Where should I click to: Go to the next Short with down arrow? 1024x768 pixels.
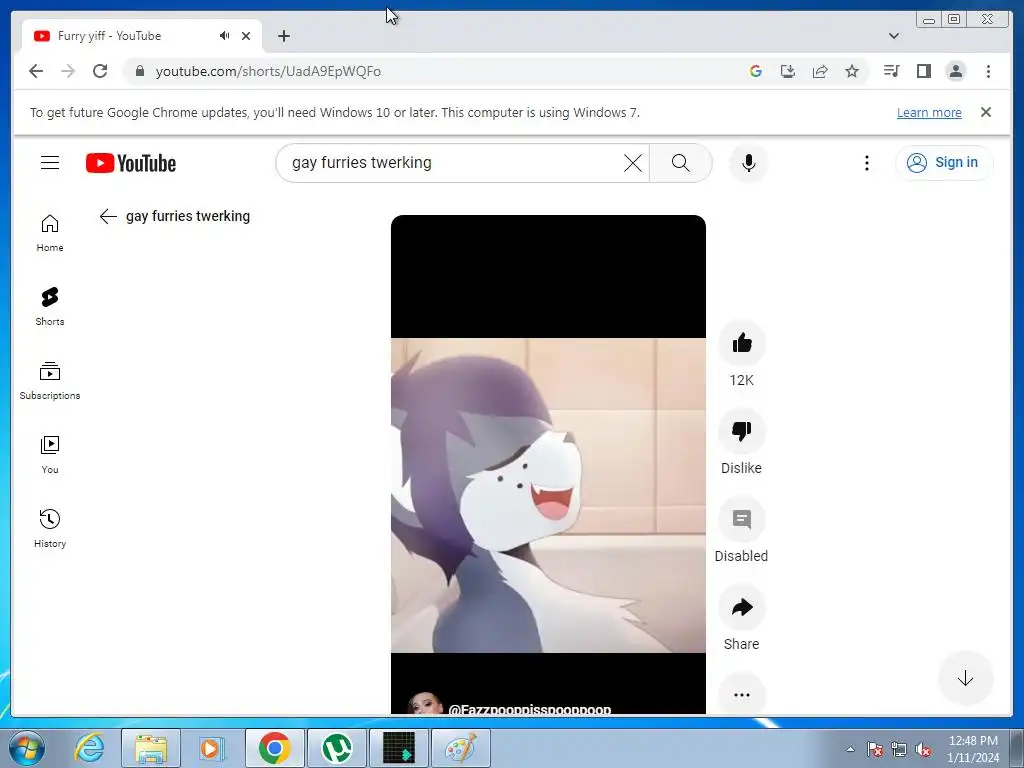[x=965, y=679]
